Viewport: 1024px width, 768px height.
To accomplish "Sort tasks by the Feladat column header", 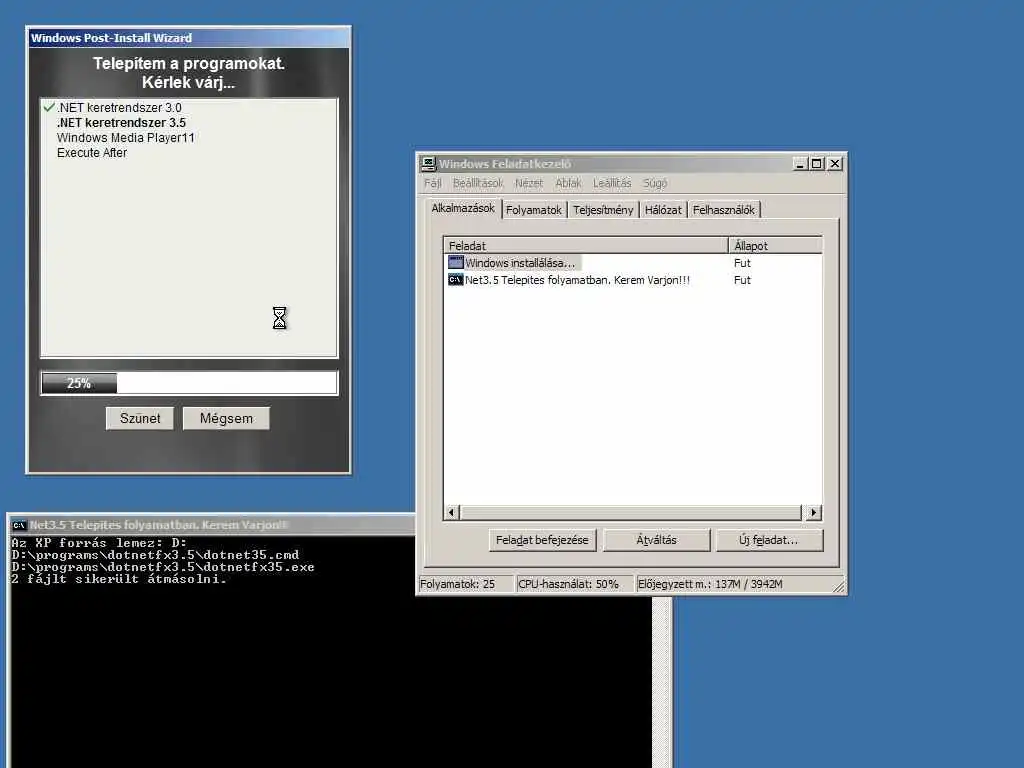I will 586,246.
